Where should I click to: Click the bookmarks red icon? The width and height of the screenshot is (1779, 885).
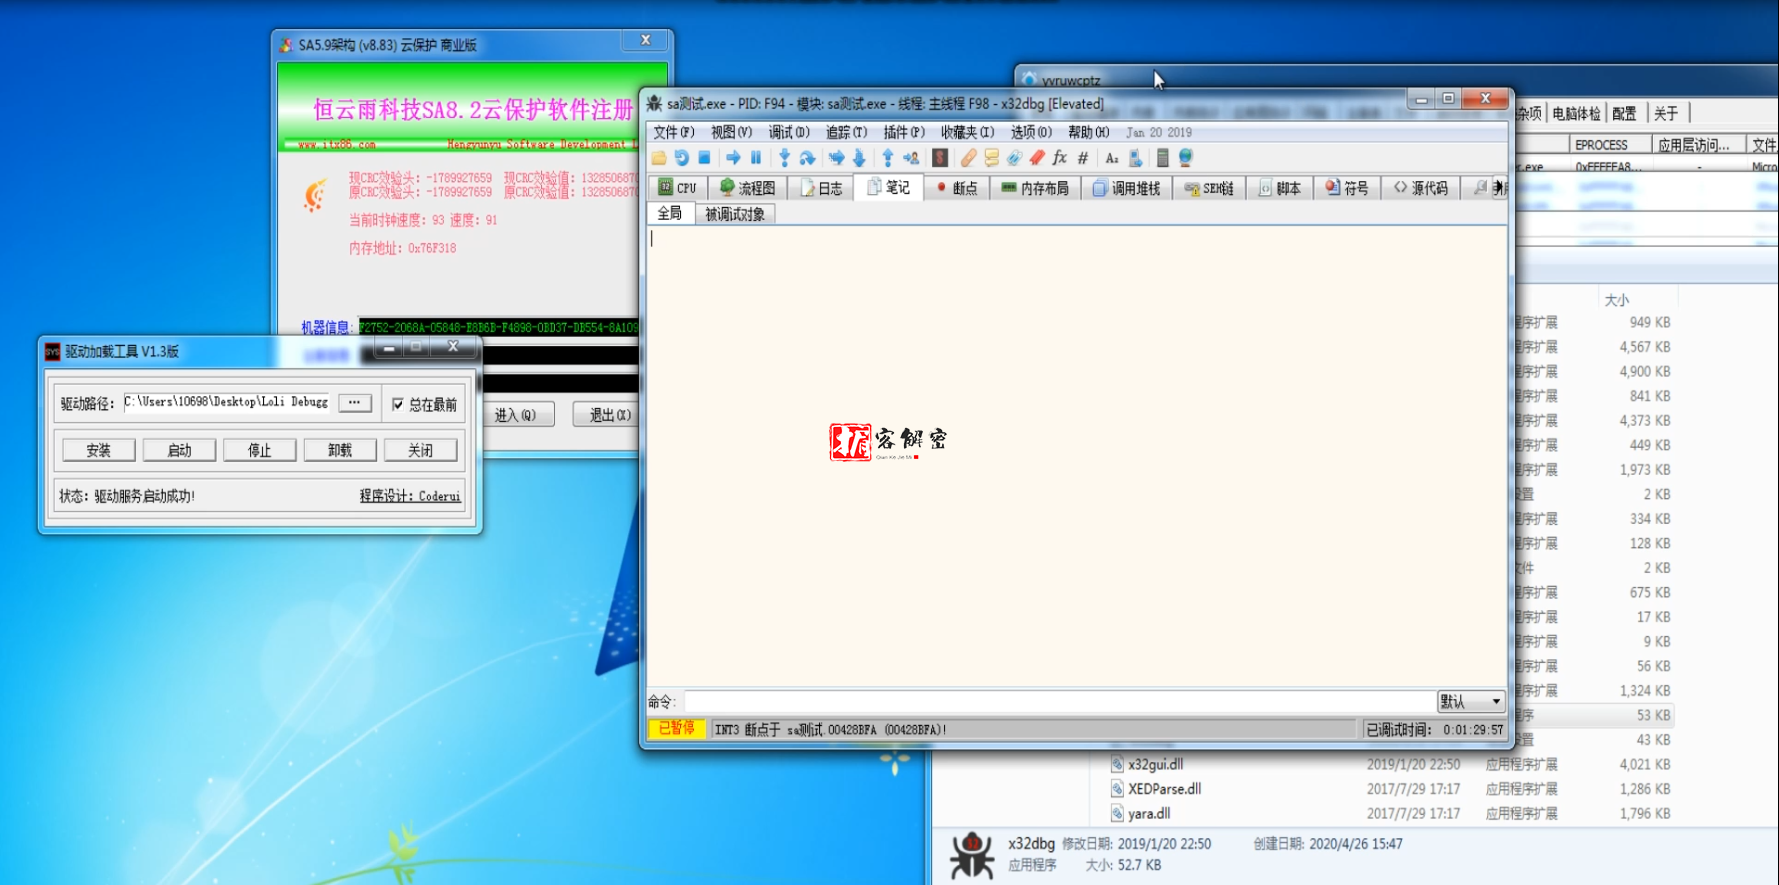tap(1037, 158)
